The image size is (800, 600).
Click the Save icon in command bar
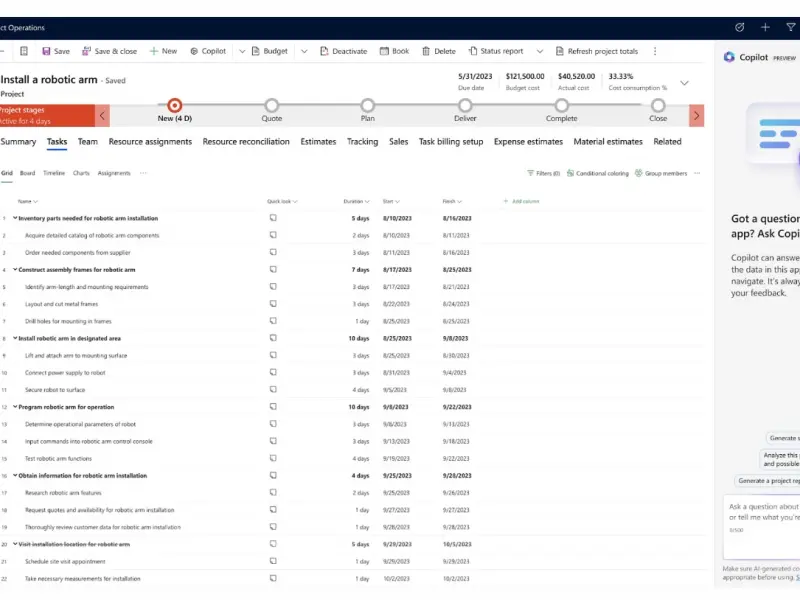pos(46,51)
